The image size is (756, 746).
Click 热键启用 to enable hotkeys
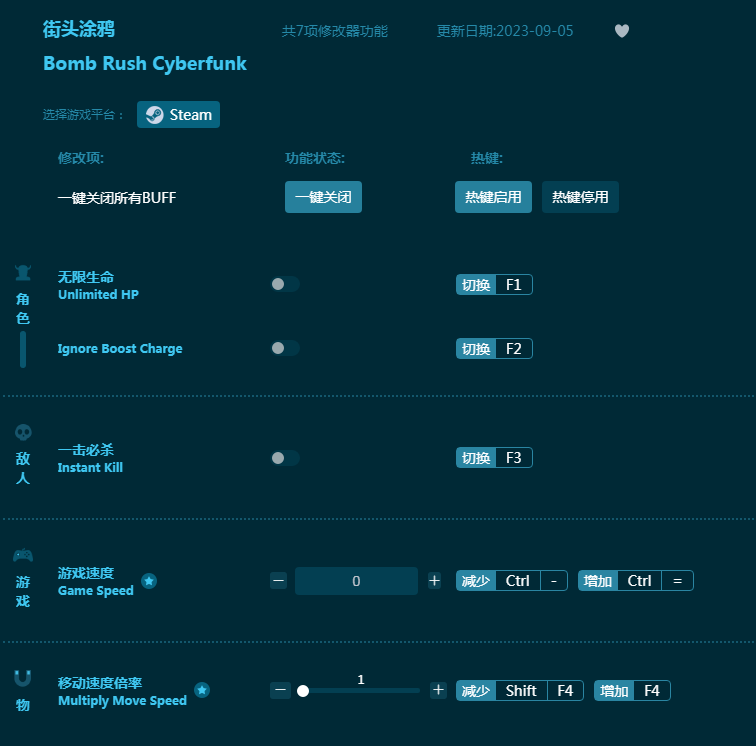click(493, 197)
